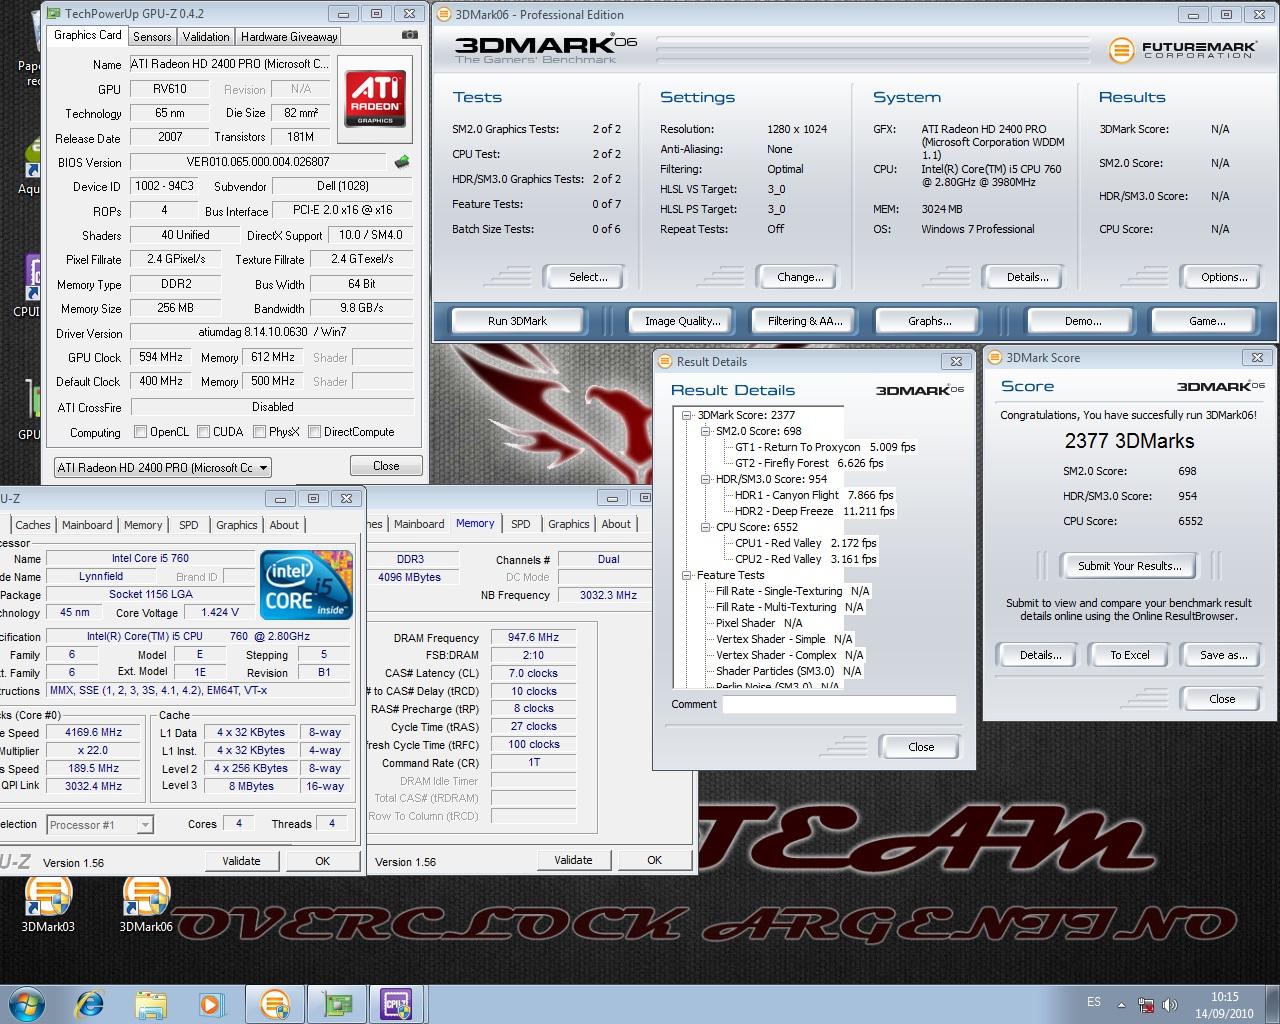This screenshot has height=1024, width=1280.
Task: Click Validate in the left CPU-Z window
Action: [x=241, y=861]
